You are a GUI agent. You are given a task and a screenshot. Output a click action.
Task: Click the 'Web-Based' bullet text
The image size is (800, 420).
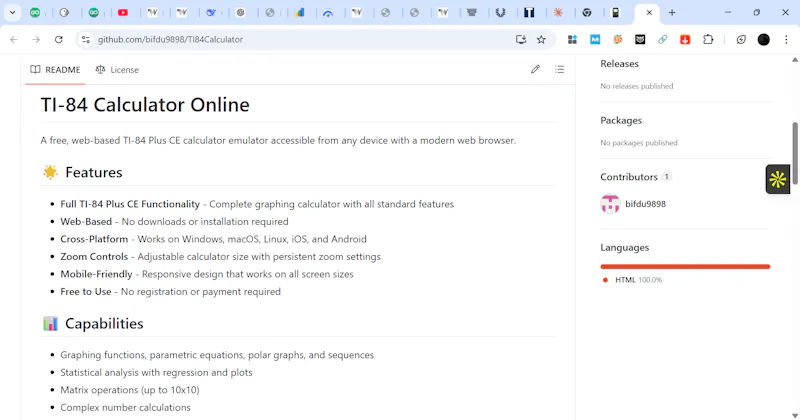(x=86, y=221)
